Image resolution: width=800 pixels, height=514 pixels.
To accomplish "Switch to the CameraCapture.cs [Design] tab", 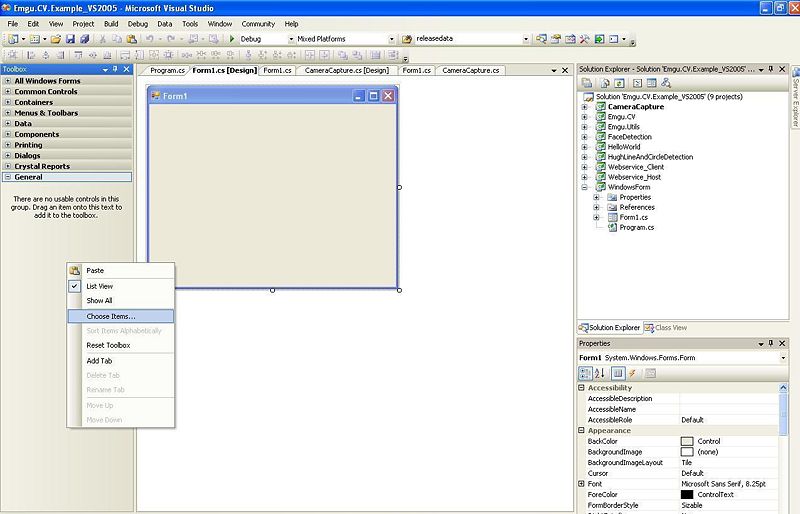I will [x=347, y=70].
